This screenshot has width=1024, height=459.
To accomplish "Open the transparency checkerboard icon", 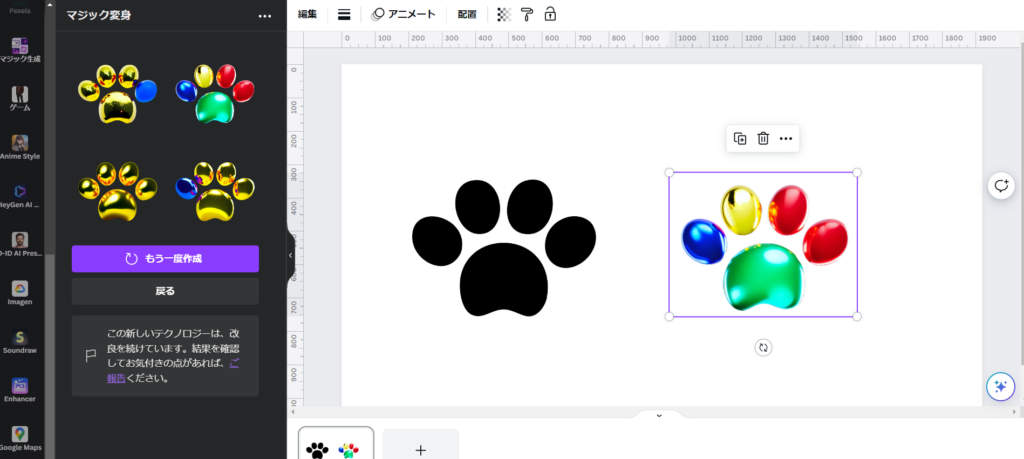I will click(504, 14).
